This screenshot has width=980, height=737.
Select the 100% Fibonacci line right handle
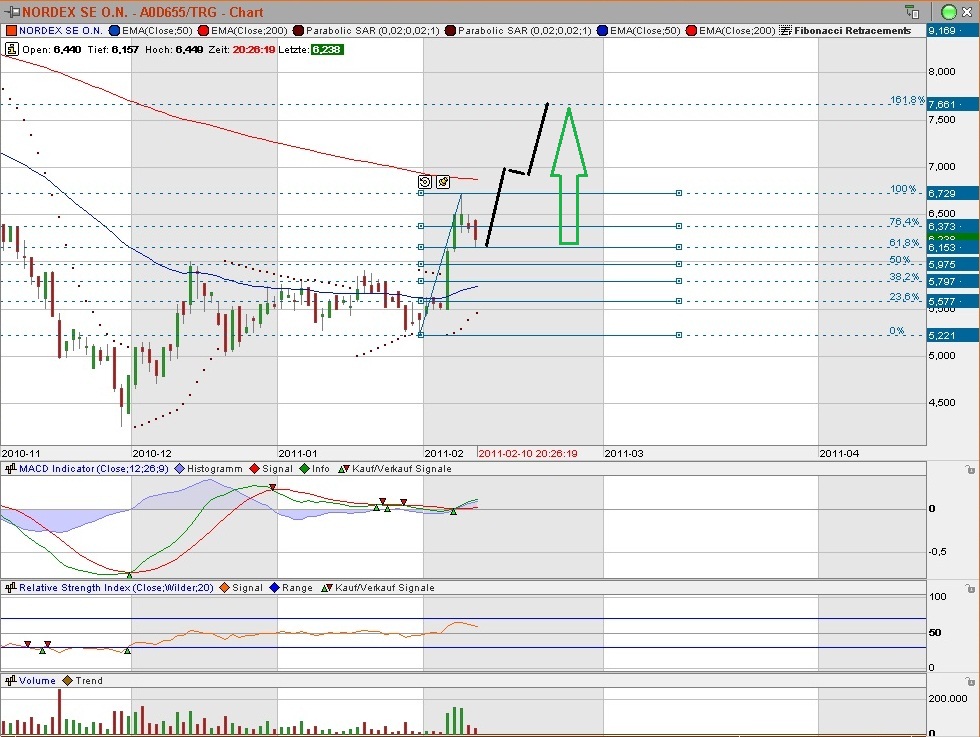point(679,193)
